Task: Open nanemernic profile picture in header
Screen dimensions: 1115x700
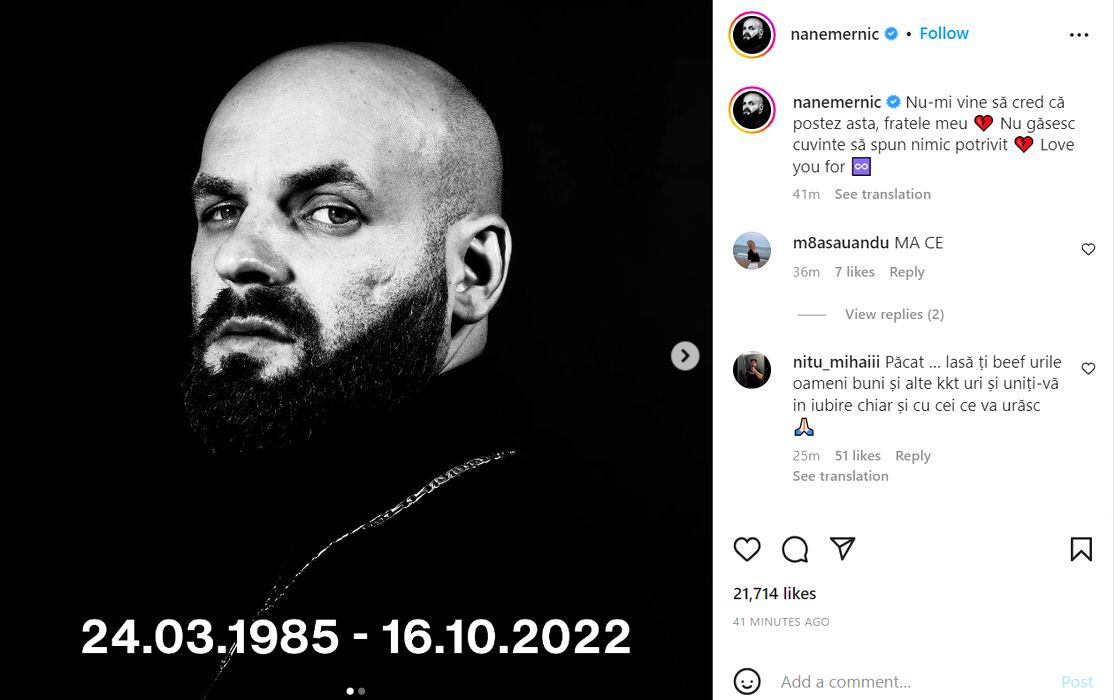Action: click(752, 35)
